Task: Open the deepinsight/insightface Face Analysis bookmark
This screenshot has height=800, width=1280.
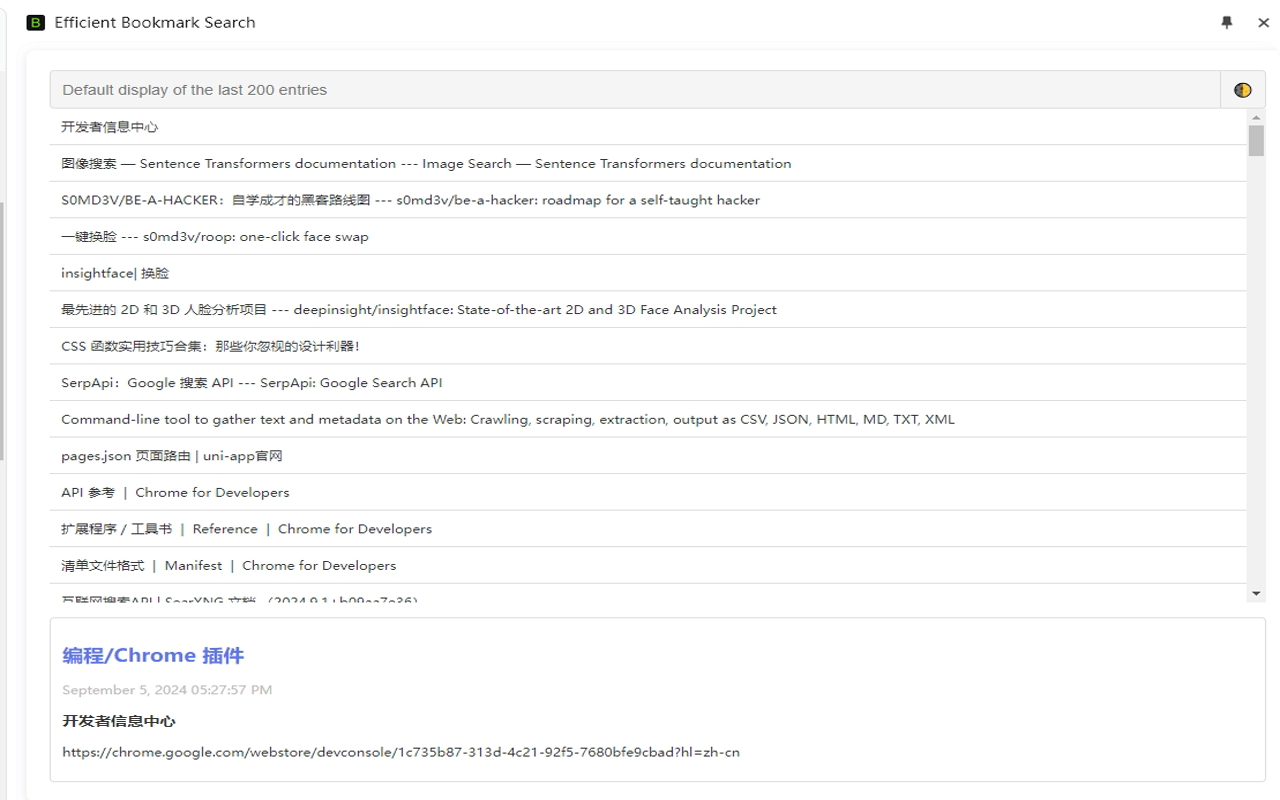Action: pyautogui.click(x=418, y=310)
